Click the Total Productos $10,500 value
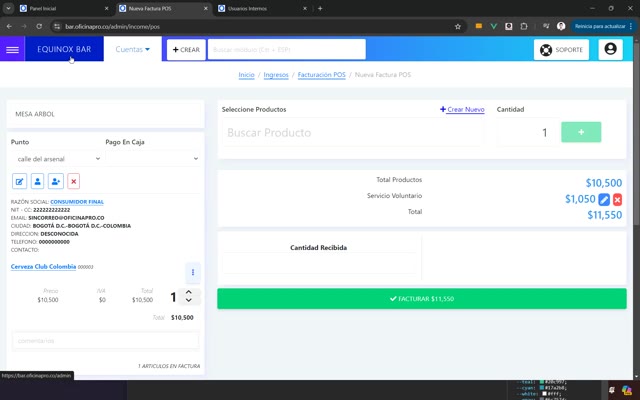 [604, 183]
